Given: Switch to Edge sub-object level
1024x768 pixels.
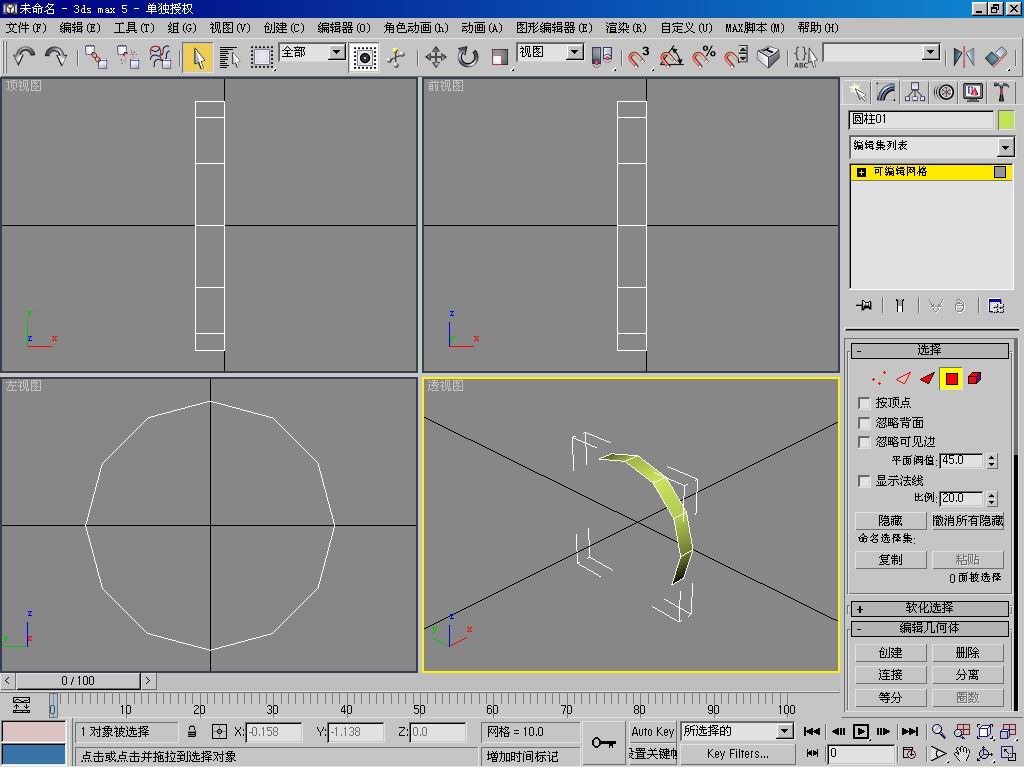Looking at the screenshot, I should point(903,378).
